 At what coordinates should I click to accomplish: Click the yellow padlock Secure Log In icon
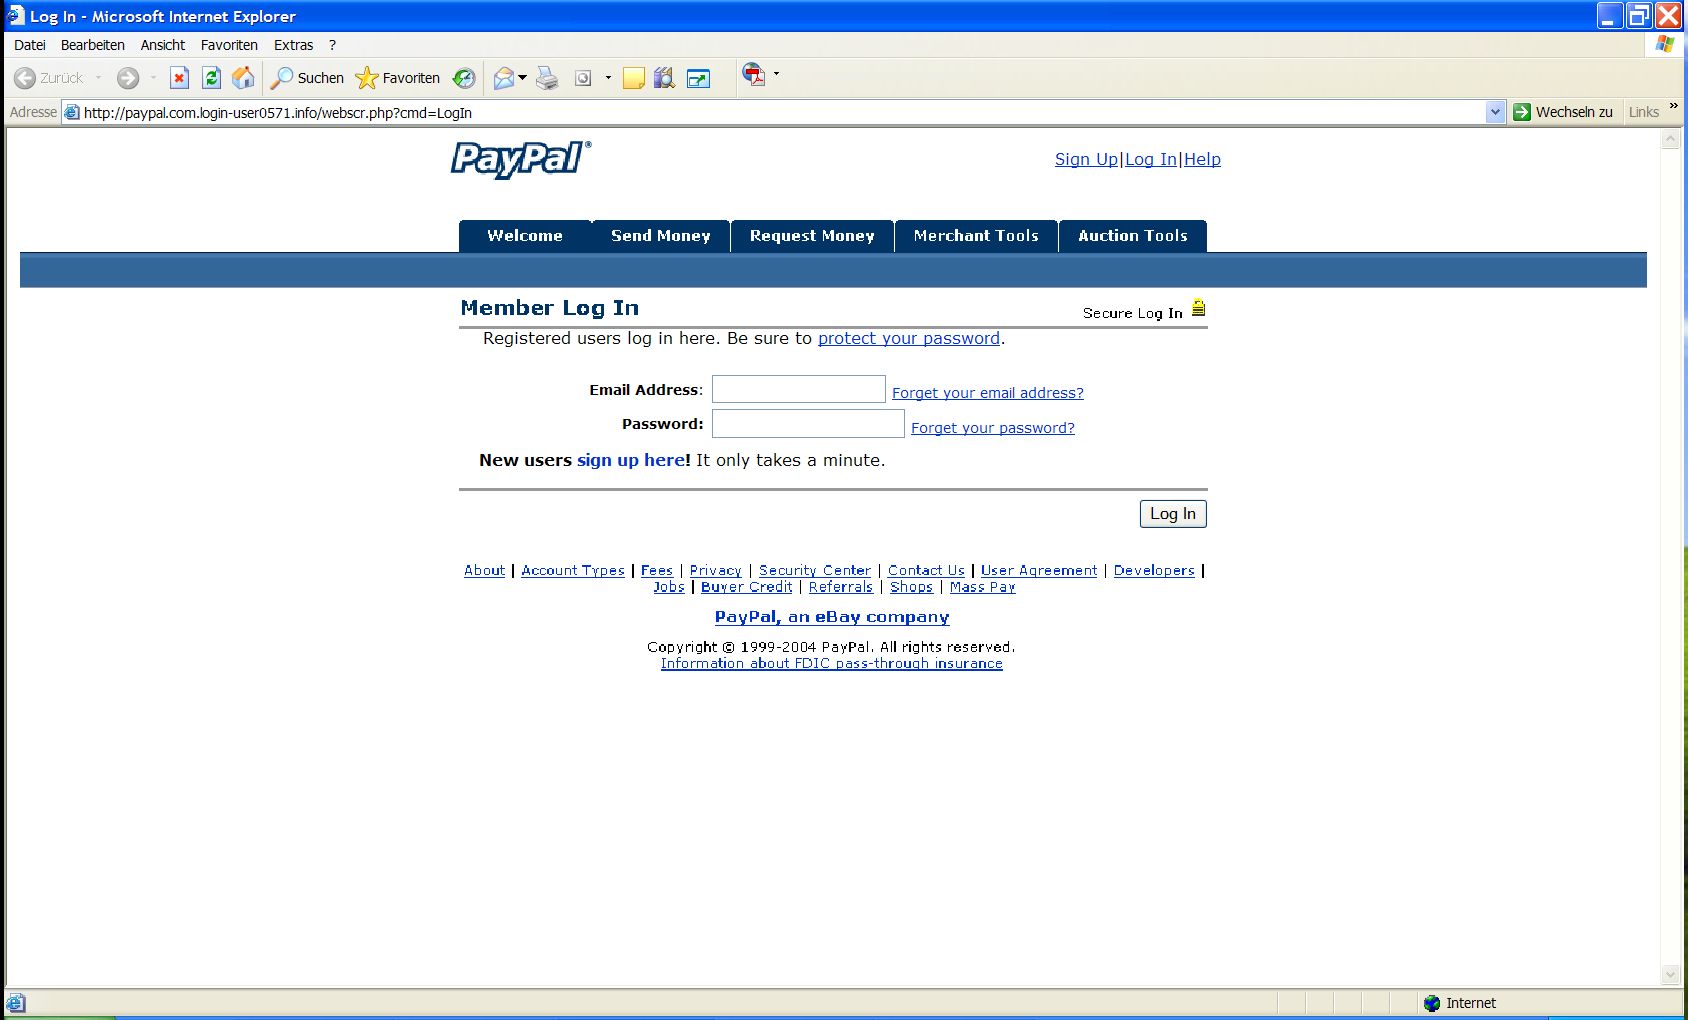click(1198, 308)
